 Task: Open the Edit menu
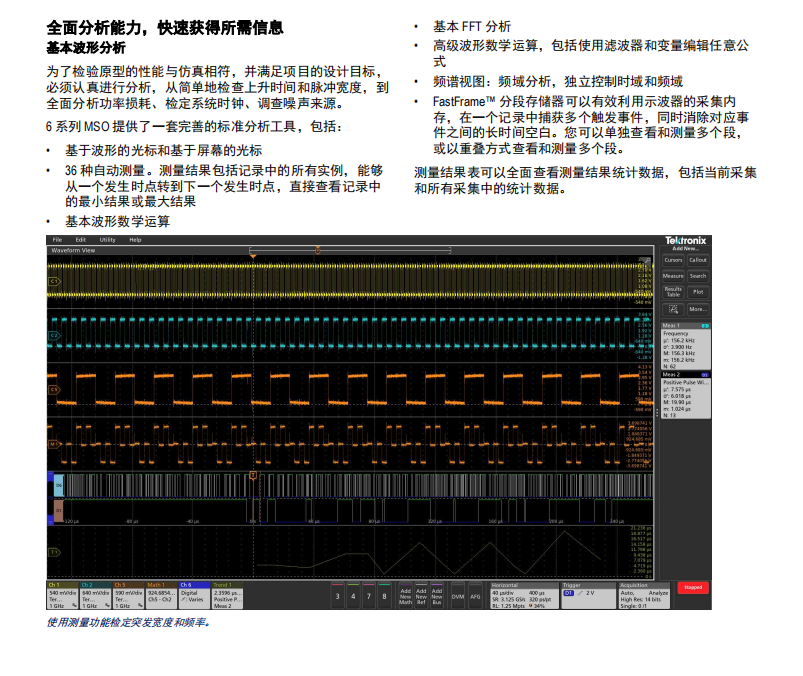80,240
